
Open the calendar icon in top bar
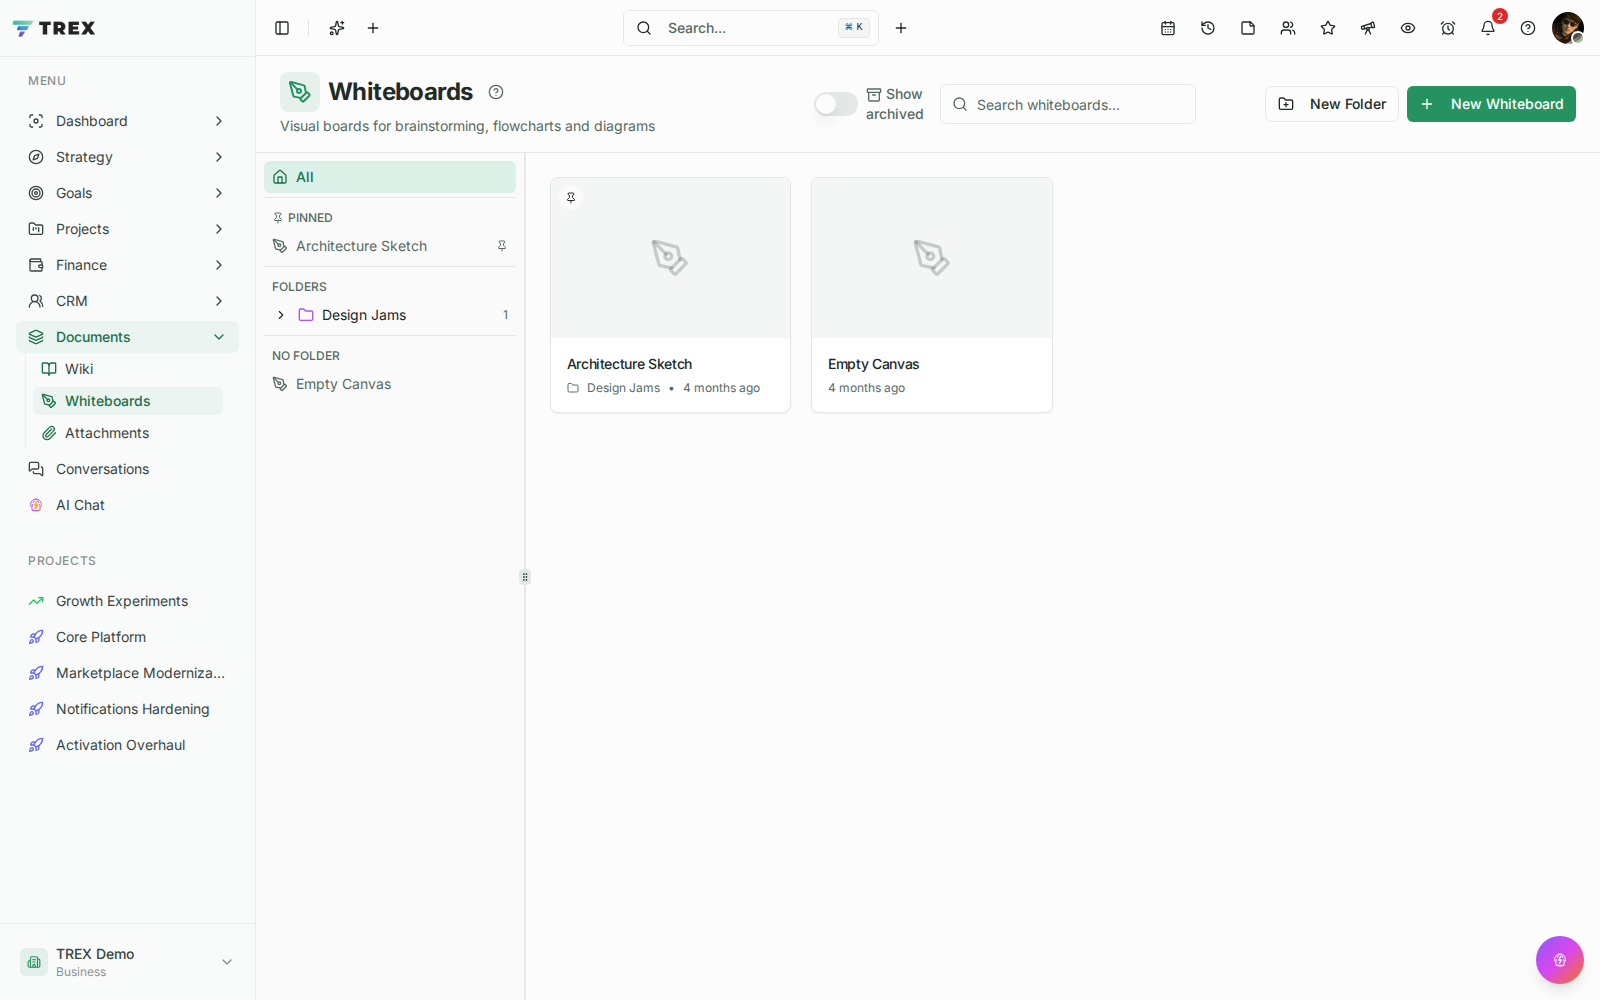pos(1168,28)
